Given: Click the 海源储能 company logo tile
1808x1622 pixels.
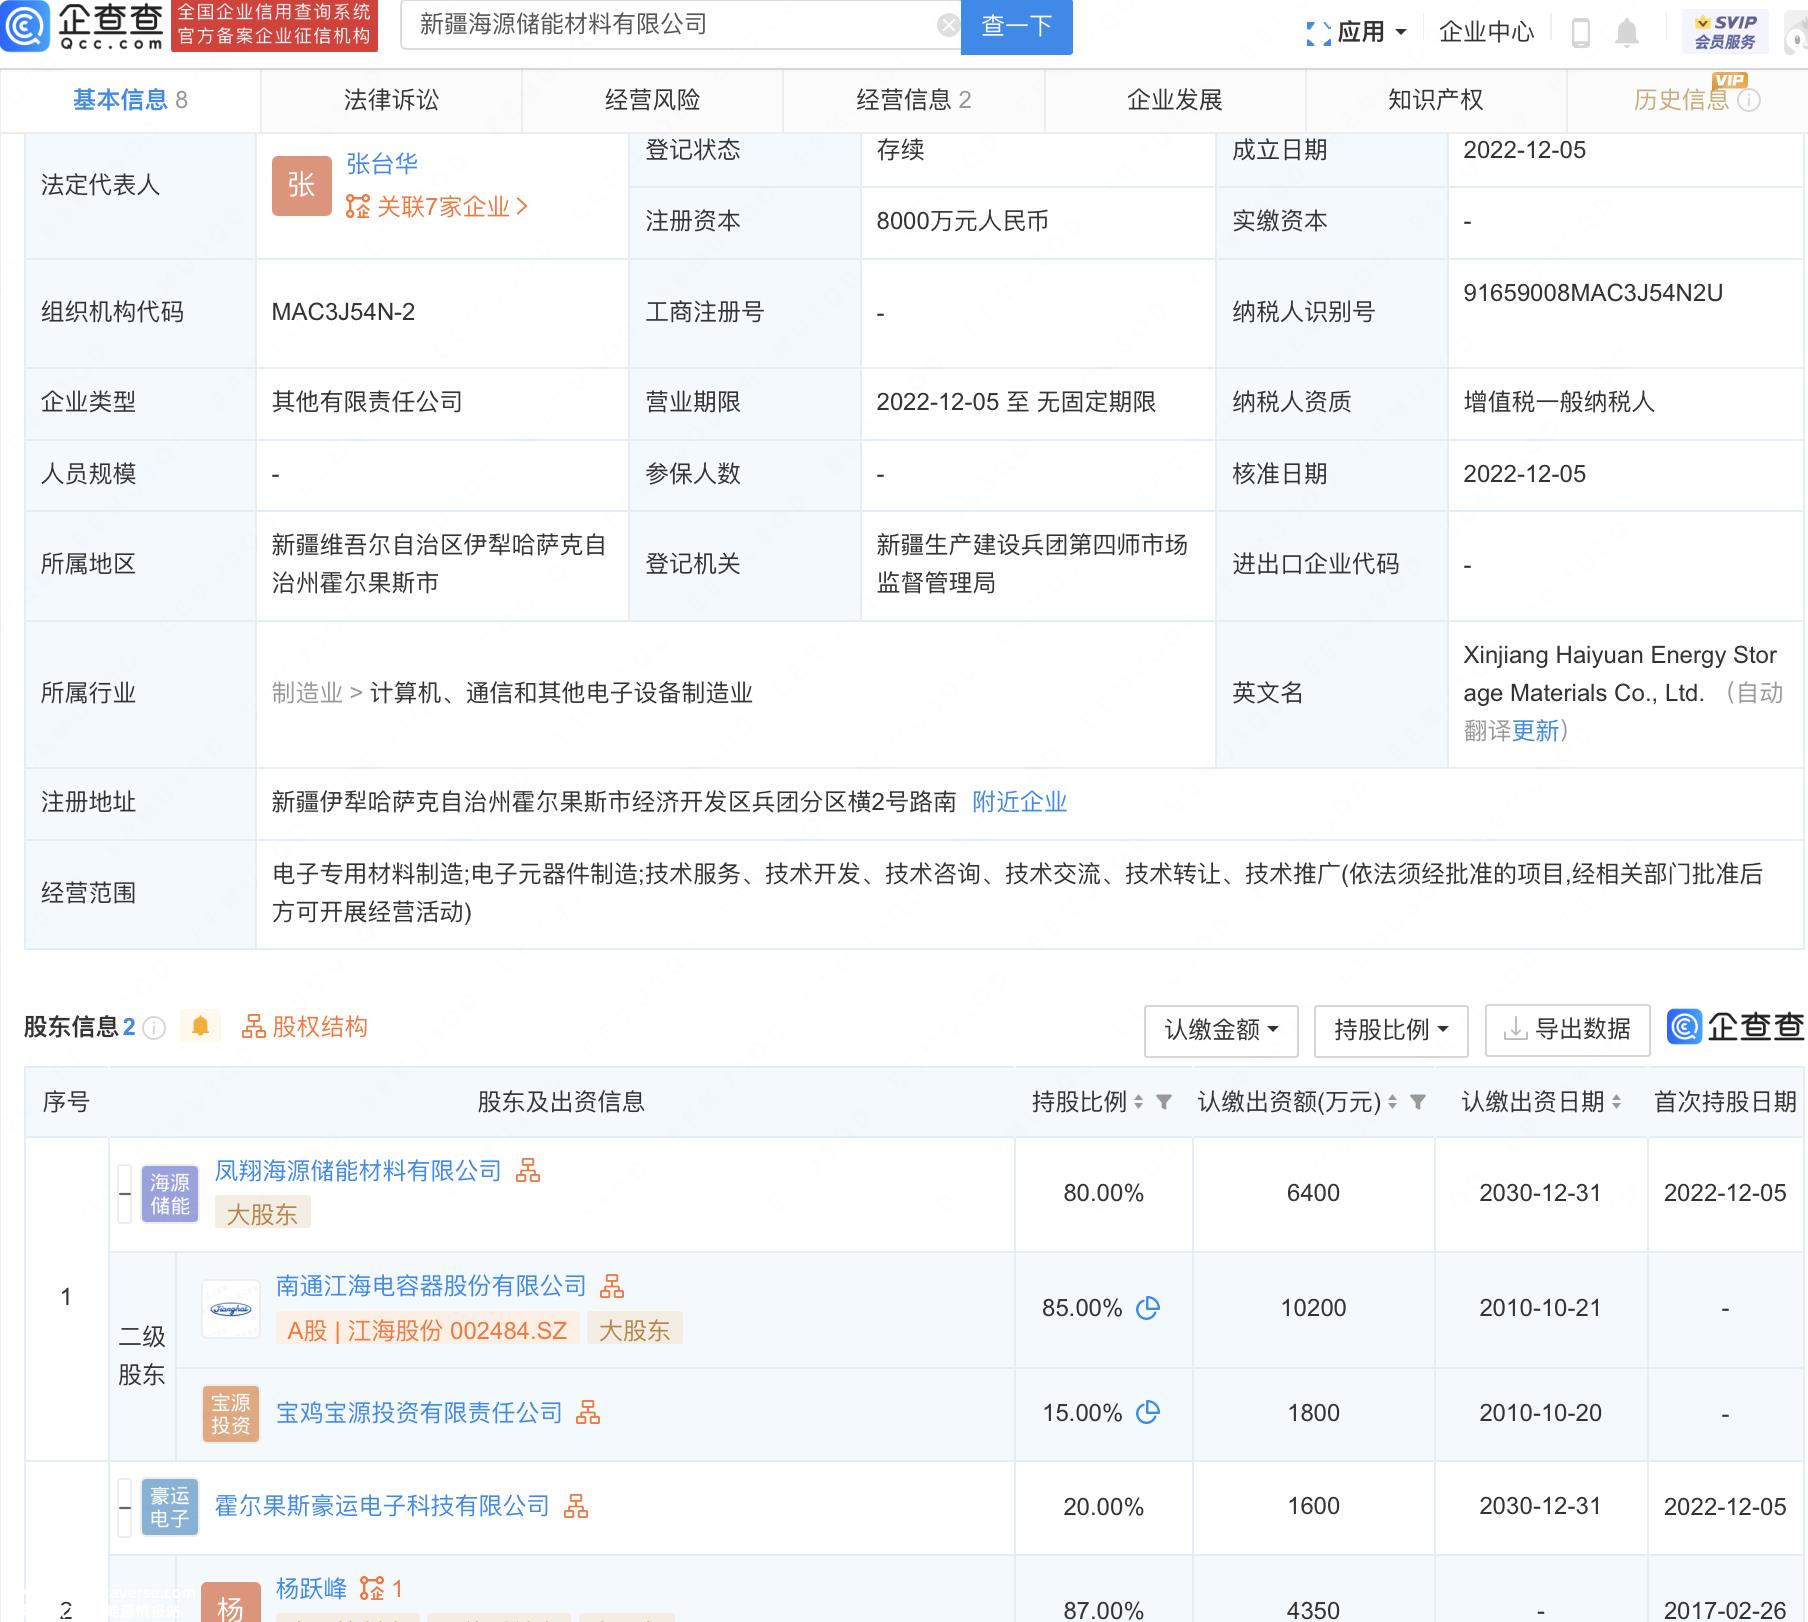Looking at the screenshot, I should coord(170,1194).
